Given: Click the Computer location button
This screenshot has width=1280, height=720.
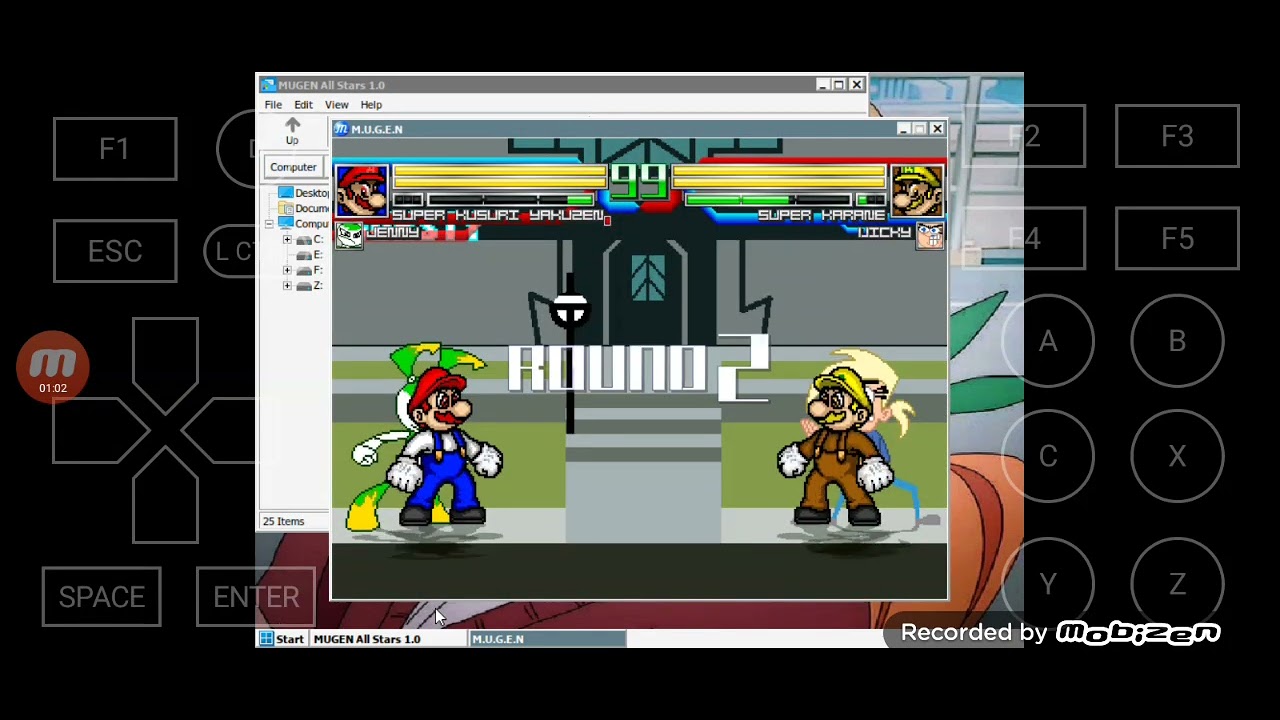Looking at the screenshot, I should [293, 167].
